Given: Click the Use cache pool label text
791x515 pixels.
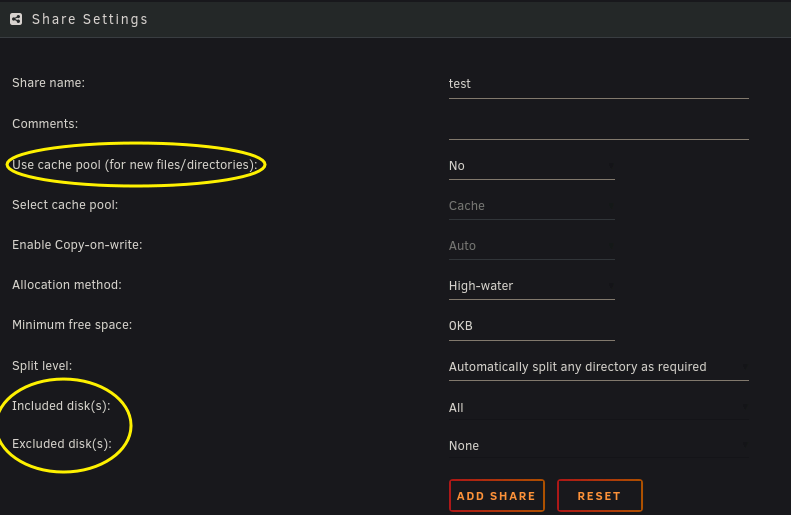Looking at the screenshot, I should (134, 164).
